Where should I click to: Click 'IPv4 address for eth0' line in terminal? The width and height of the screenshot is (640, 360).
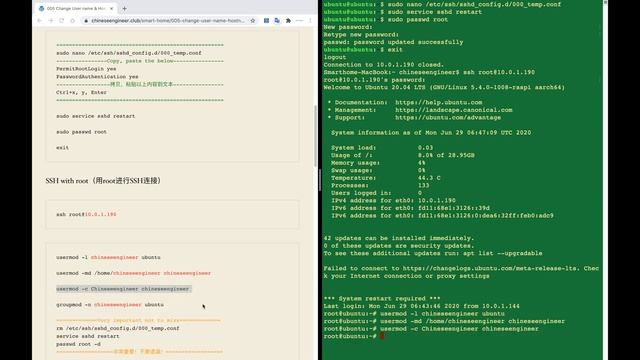click(x=393, y=200)
